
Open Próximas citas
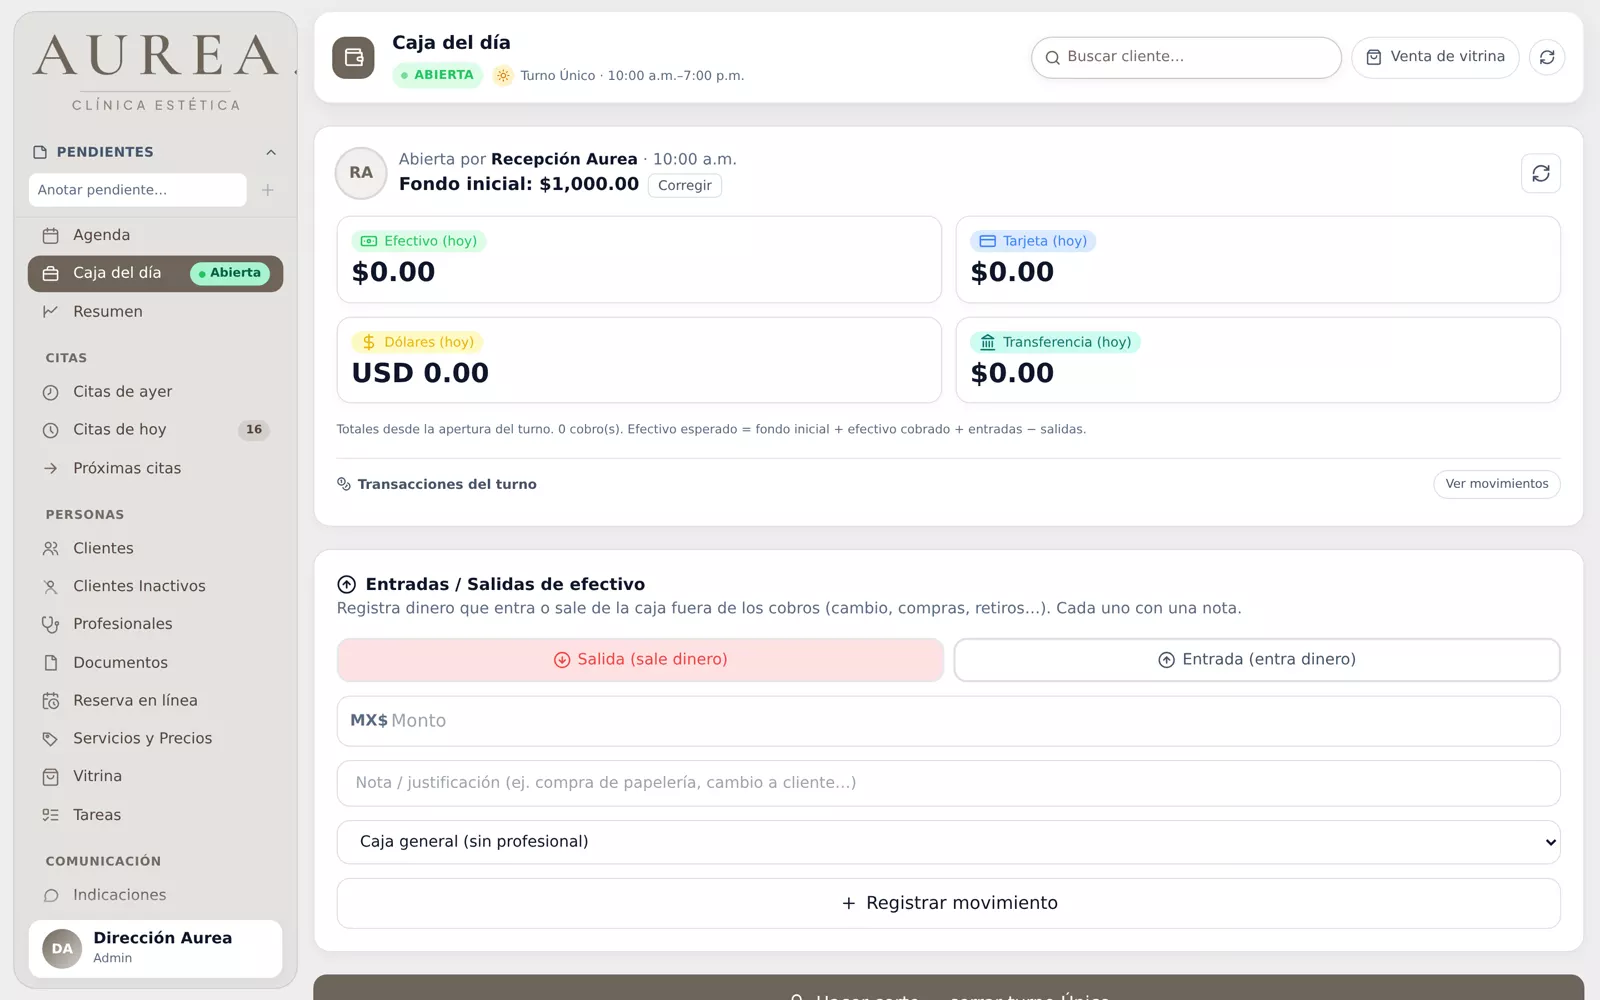tap(155, 468)
